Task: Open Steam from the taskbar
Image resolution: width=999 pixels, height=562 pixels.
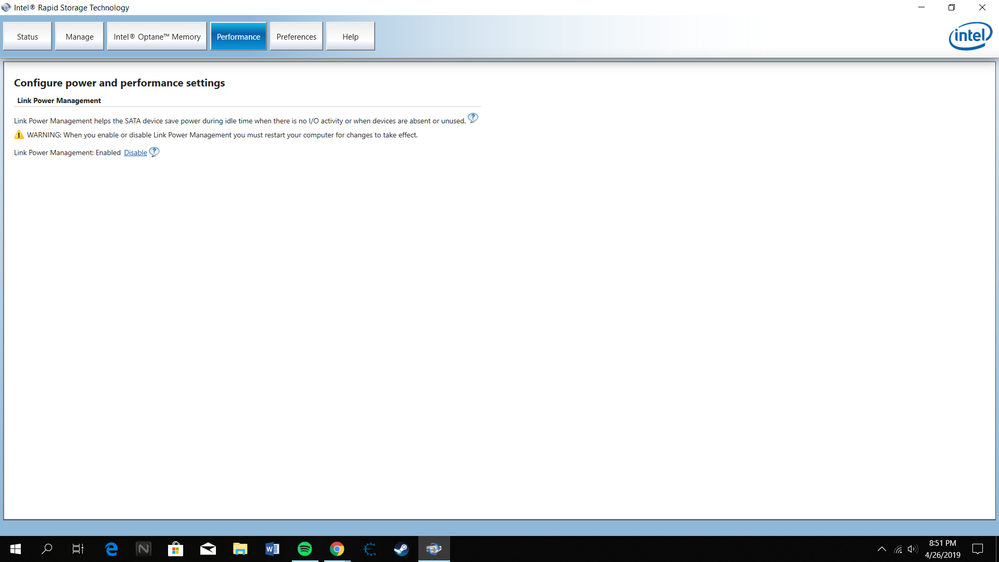Action: [x=401, y=549]
